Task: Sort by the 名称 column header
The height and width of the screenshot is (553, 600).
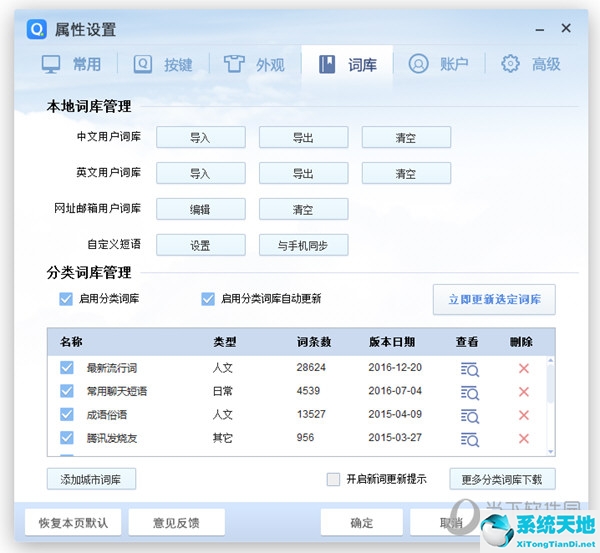Action: pos(71,341)
